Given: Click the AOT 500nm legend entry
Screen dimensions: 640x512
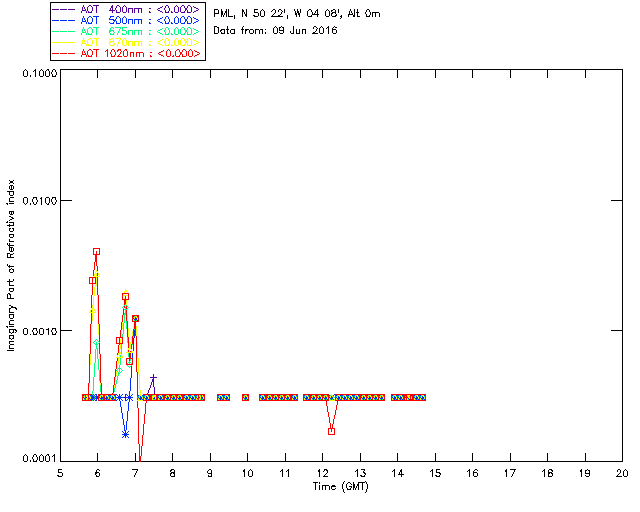Looking at the screenshot, I should pyautogui.click(x=127, y=20).
